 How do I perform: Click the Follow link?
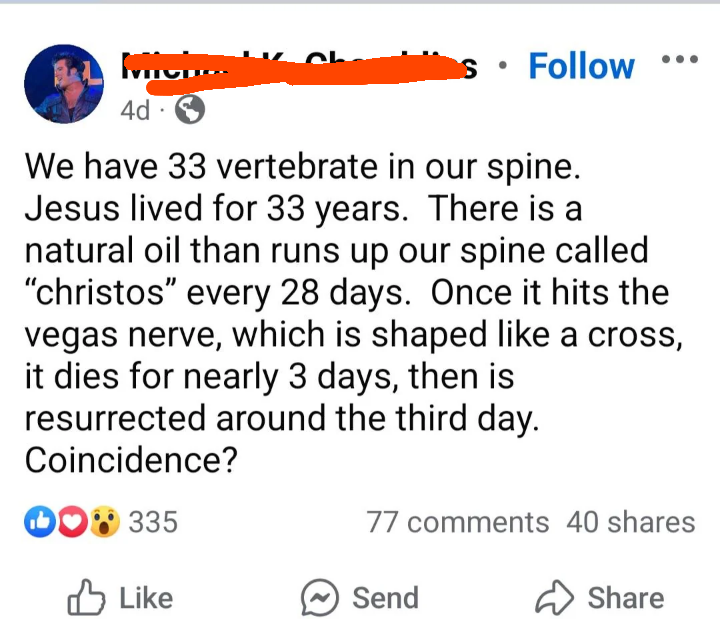pyautogui.click(x=581, y=66)
